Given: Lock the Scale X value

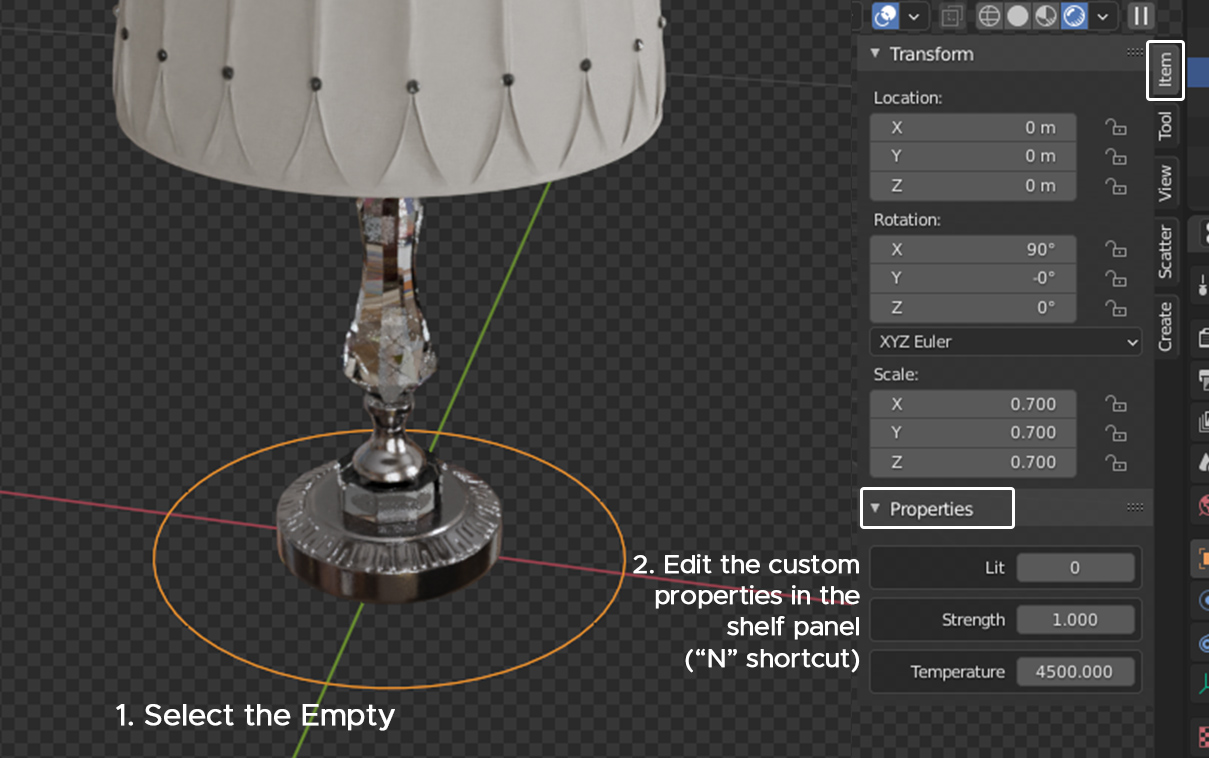Looking at the screenshot, I should point(1115,404).
